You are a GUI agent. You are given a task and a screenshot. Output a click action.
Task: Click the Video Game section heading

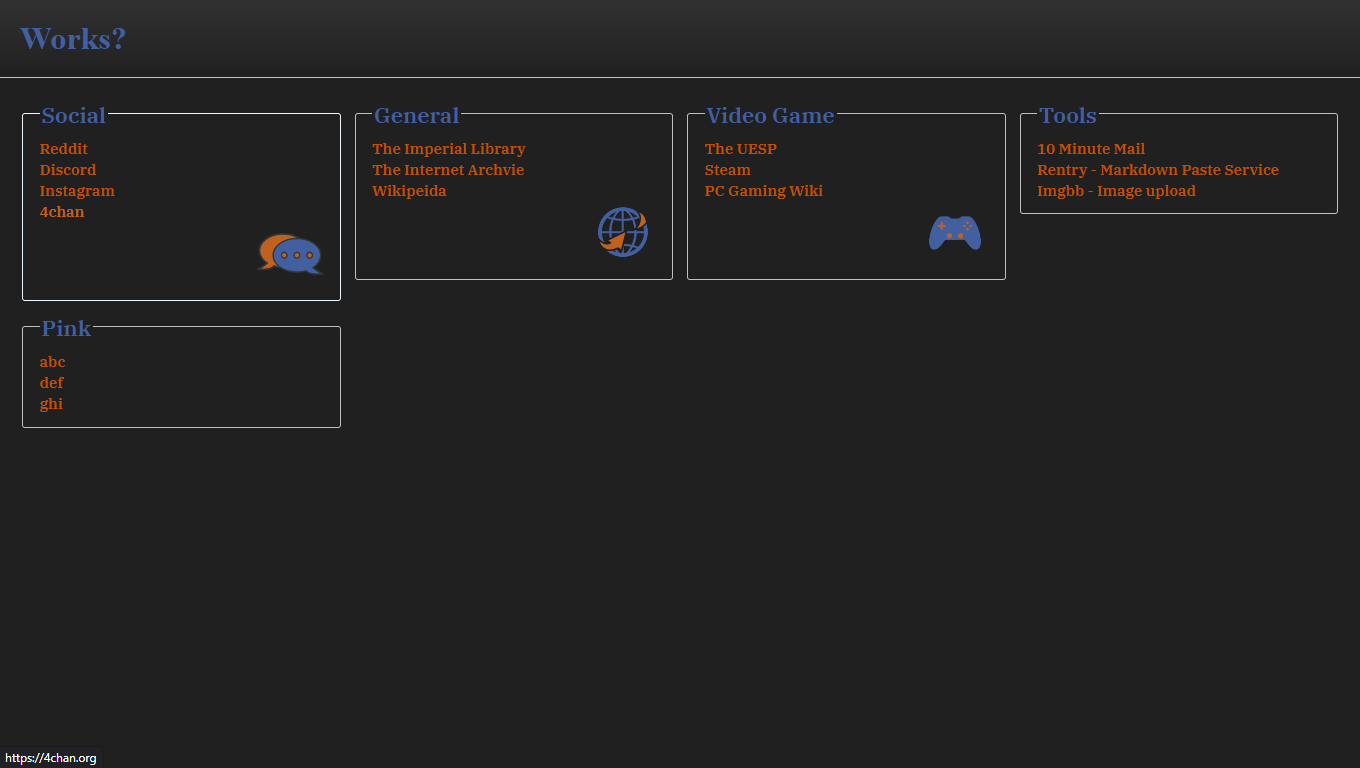pos(770,116)
